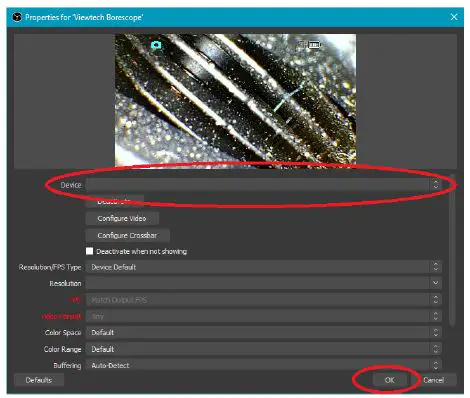This screenshot has height=398, width=470.
Task: Click the camera icon in the preview
Action: click(156, 45)
